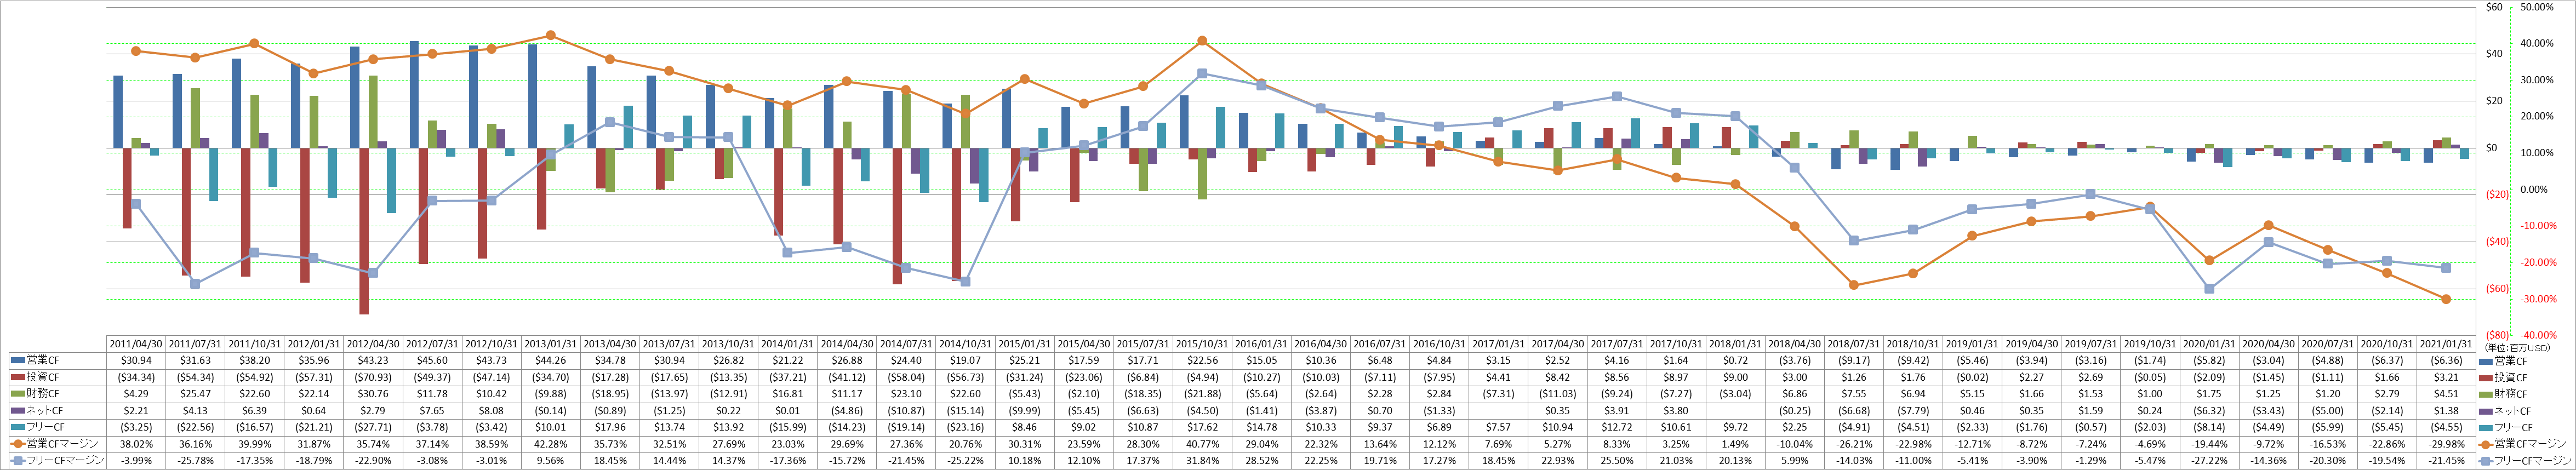This screenshot has height=470, width=2576.
Task: Select the フリーCFマージン legend entry on the right
Action: click(x=2525, y=461)
